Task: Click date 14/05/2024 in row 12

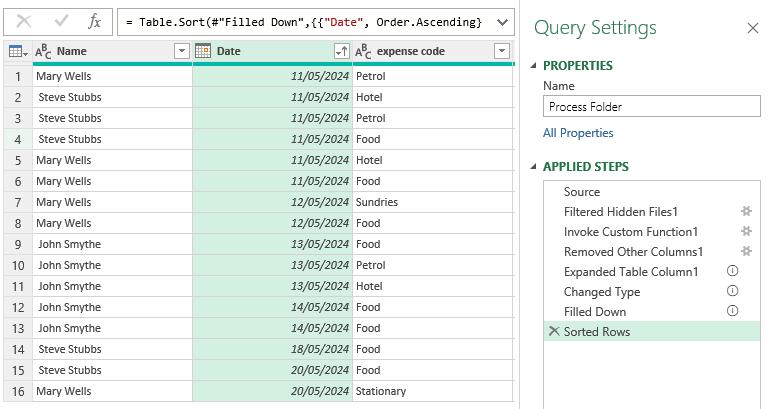Action: click(x=320, y=307)
